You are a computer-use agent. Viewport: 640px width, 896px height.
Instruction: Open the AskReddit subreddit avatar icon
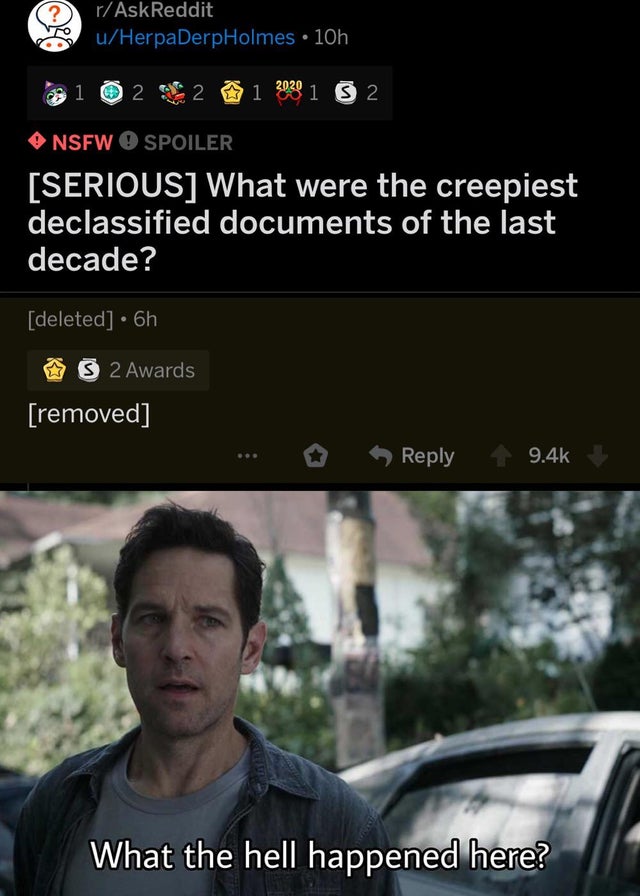pyautogui.click(x=54, y=24)
